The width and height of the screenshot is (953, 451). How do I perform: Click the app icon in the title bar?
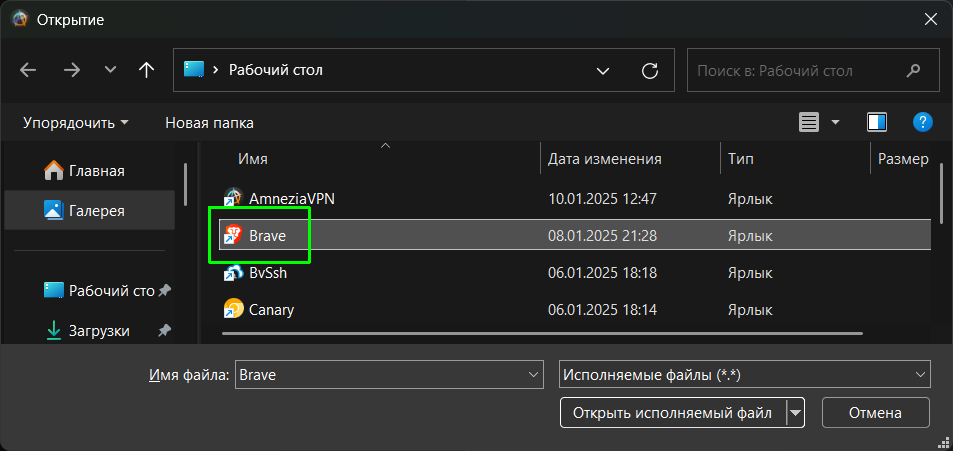[x=19, y=19]
